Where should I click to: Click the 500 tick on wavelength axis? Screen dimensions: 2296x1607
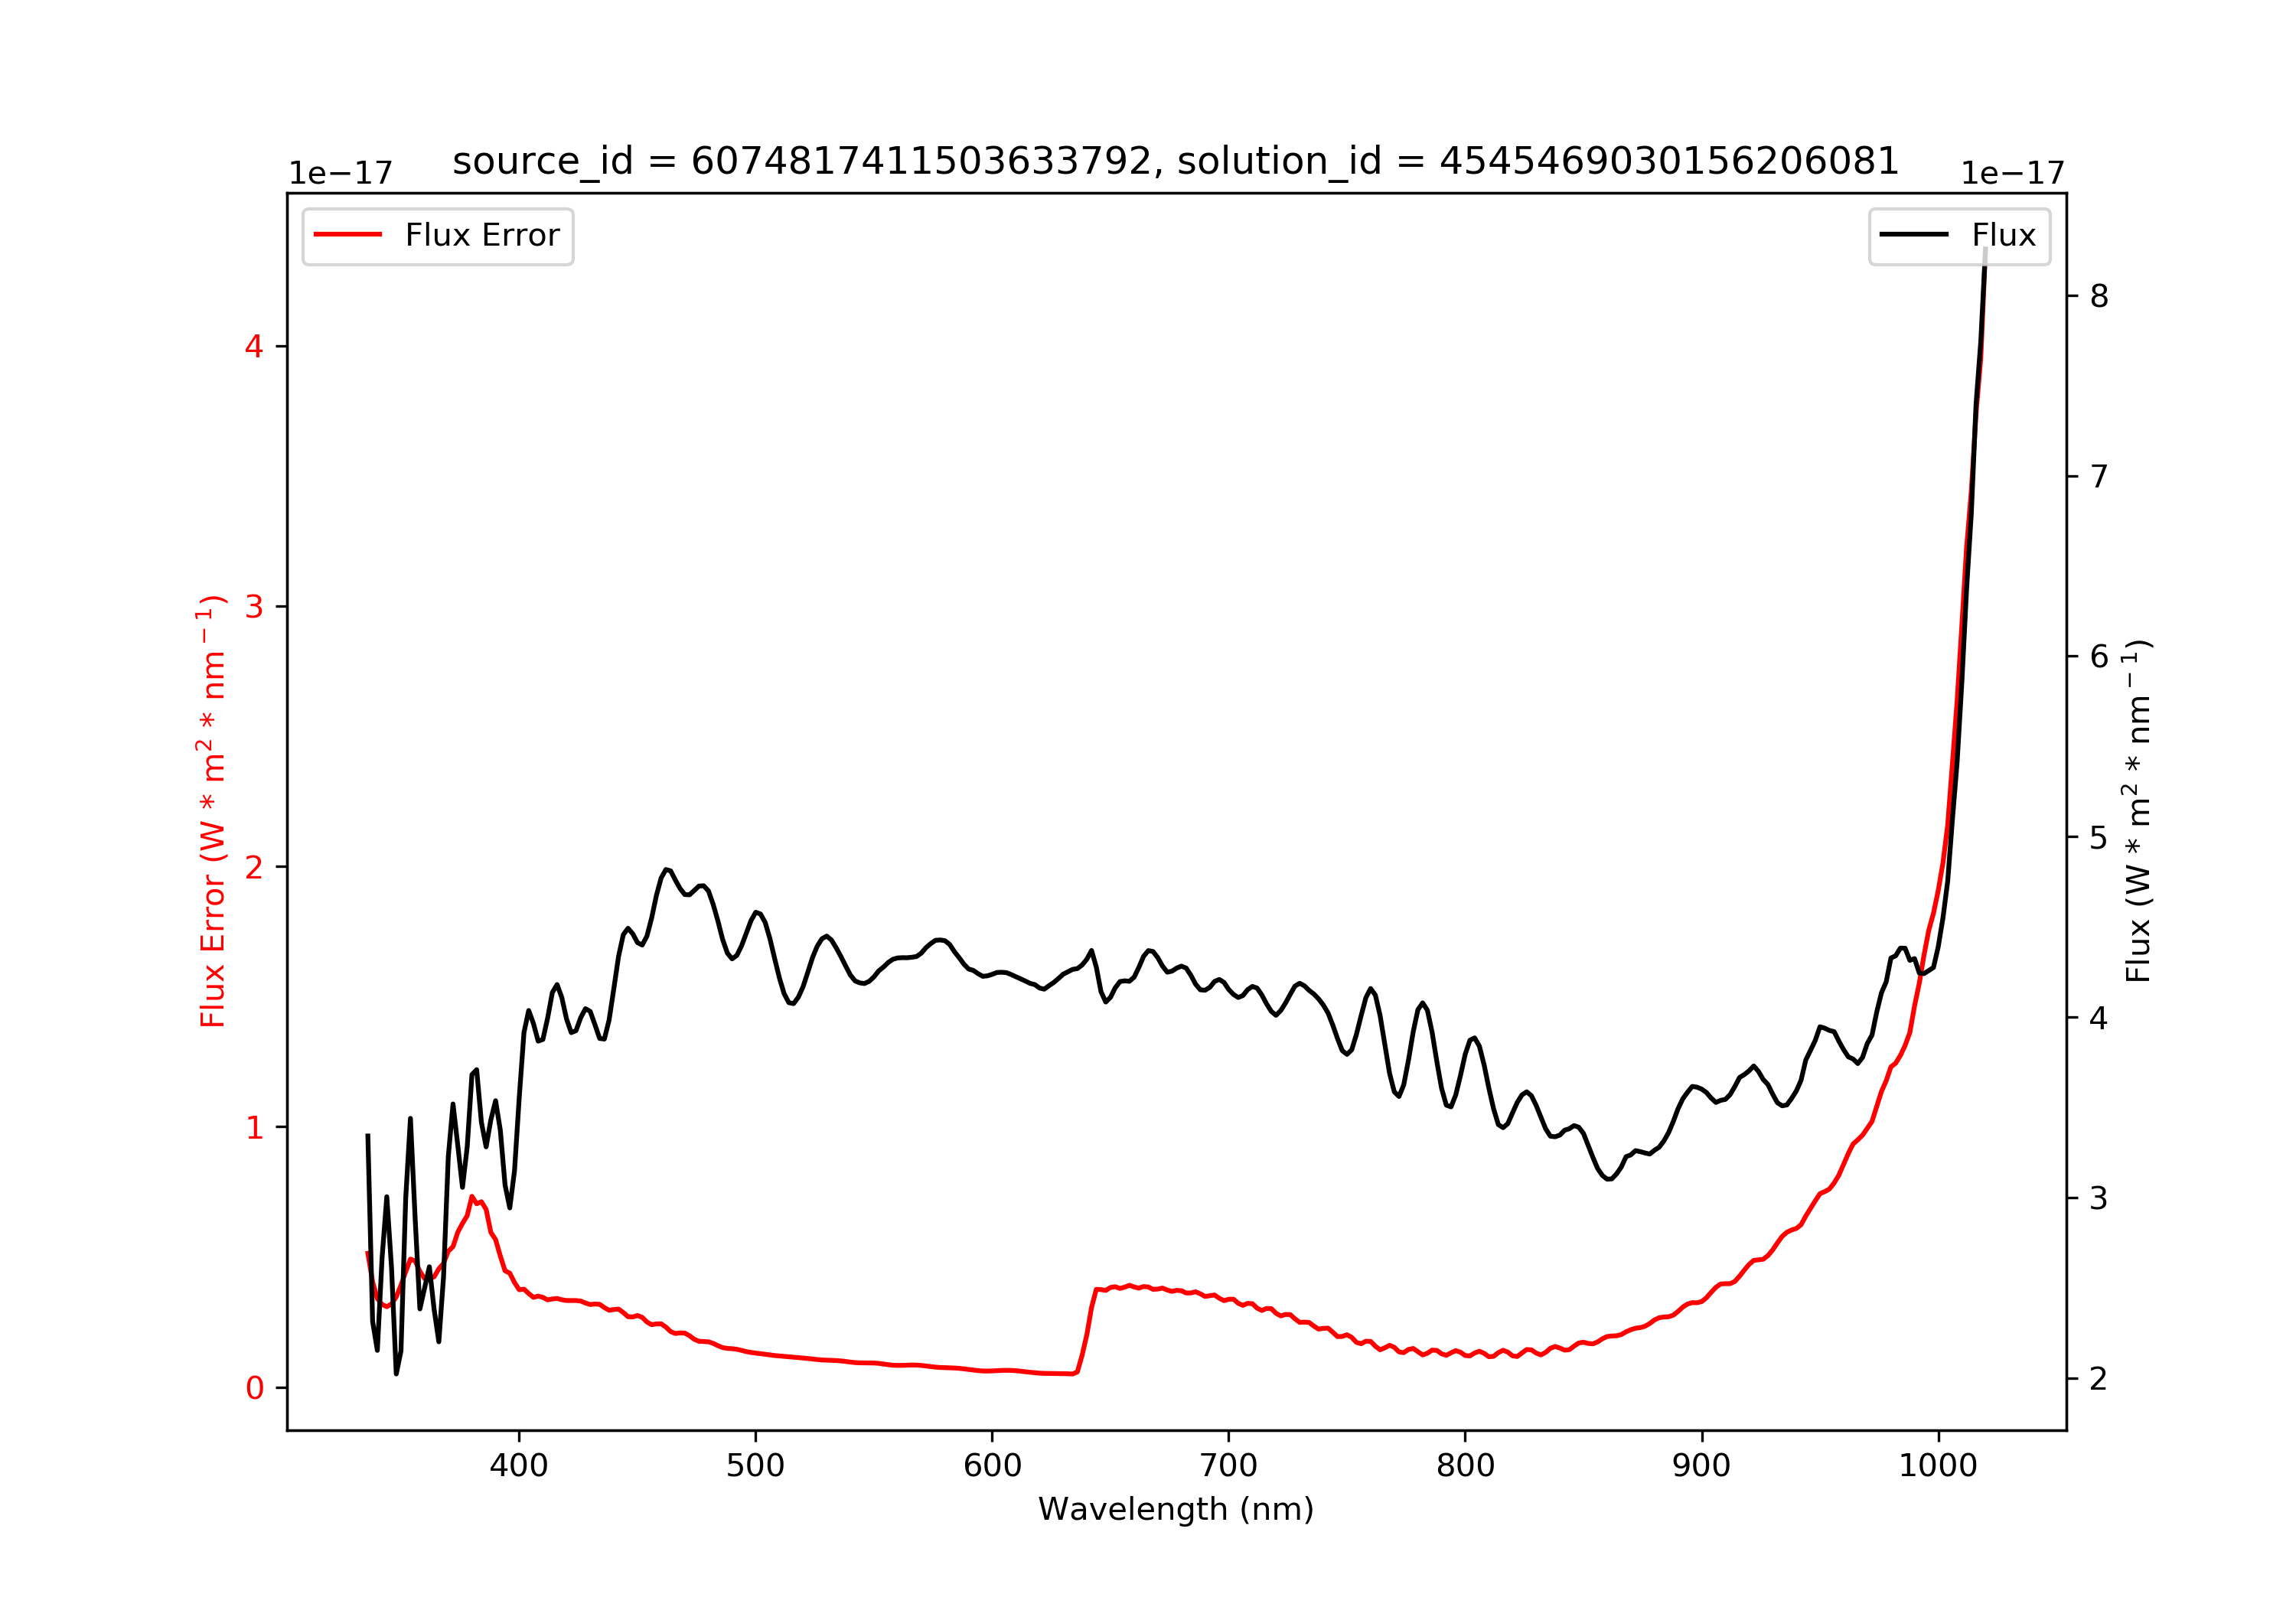click(x=756, y=1466)
